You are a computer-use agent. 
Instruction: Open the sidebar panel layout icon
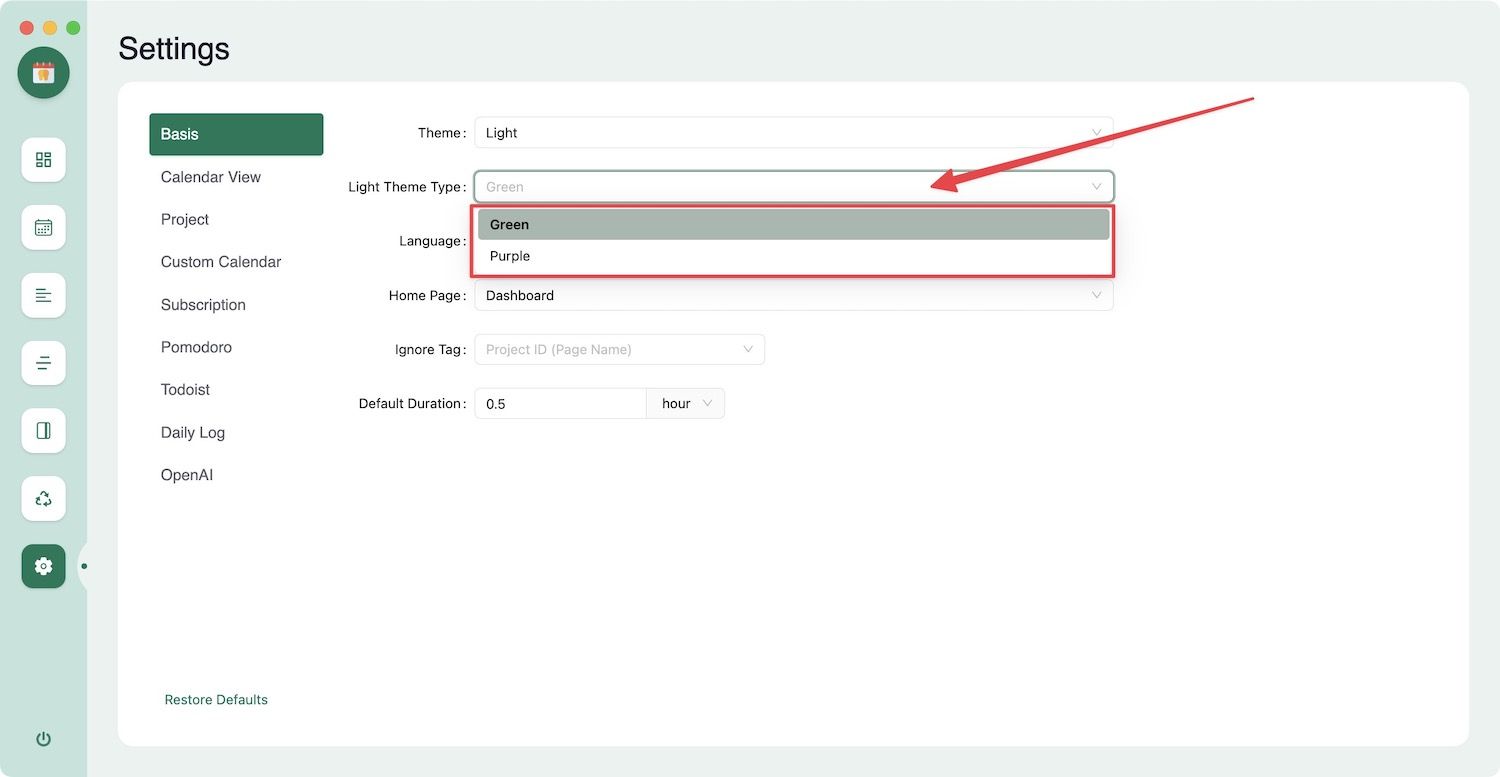tap(43, 431)
